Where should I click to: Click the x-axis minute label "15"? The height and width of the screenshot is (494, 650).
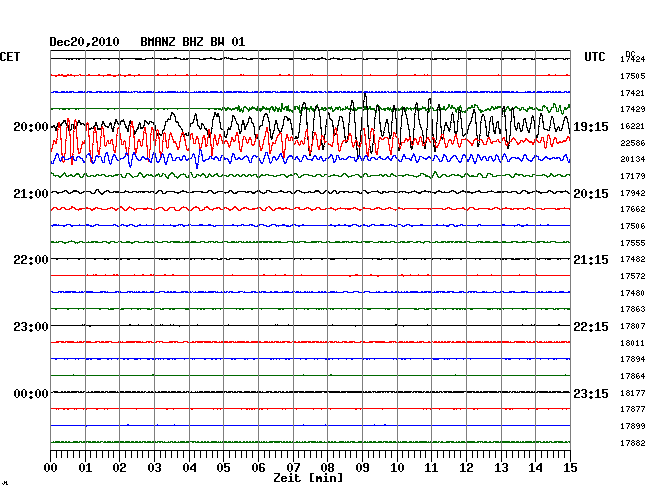point(570,468)
